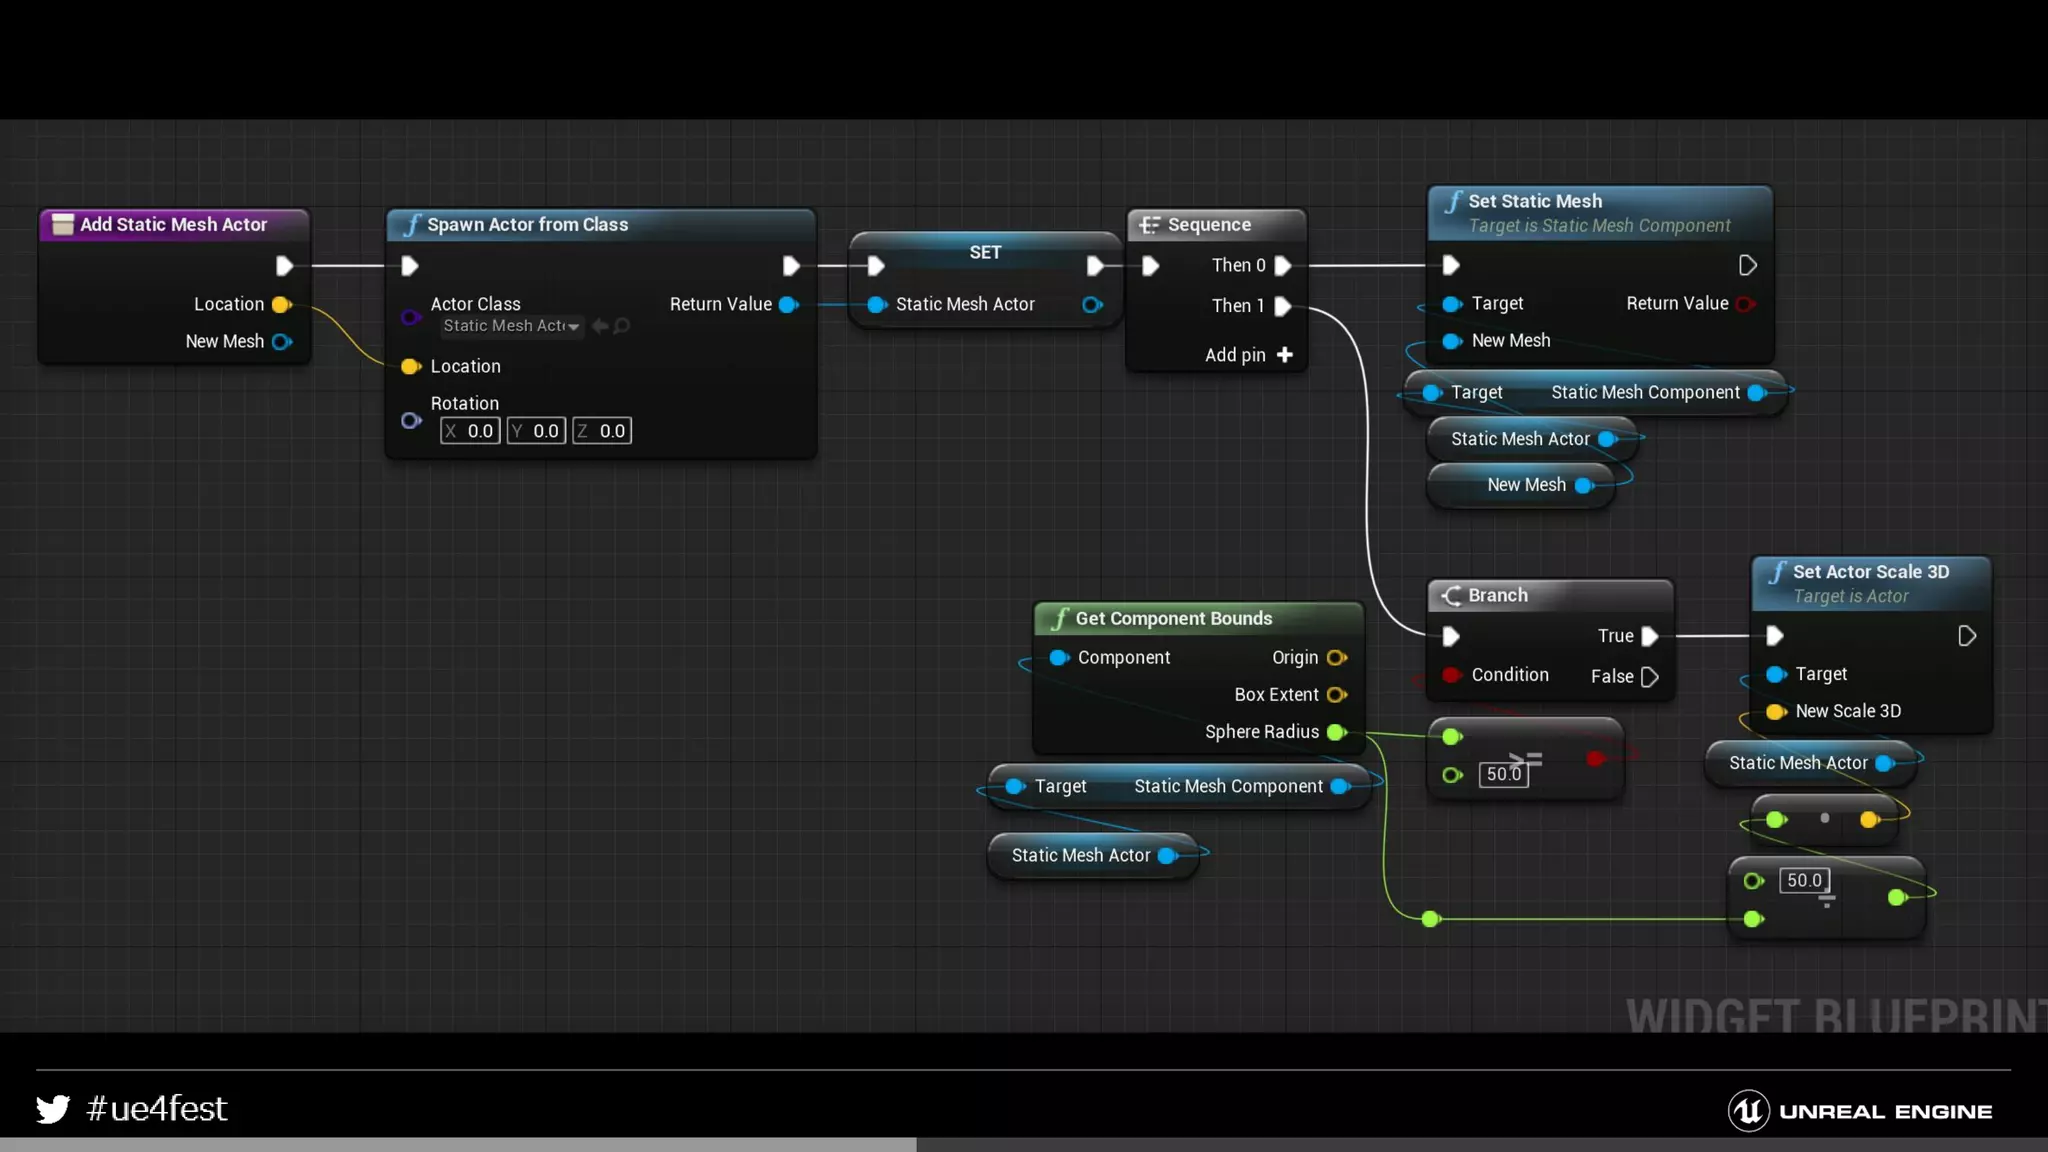Screen dimensions: 2048x1152
Task: Click the Rotation X value field
Action: [x=470, y=431]
